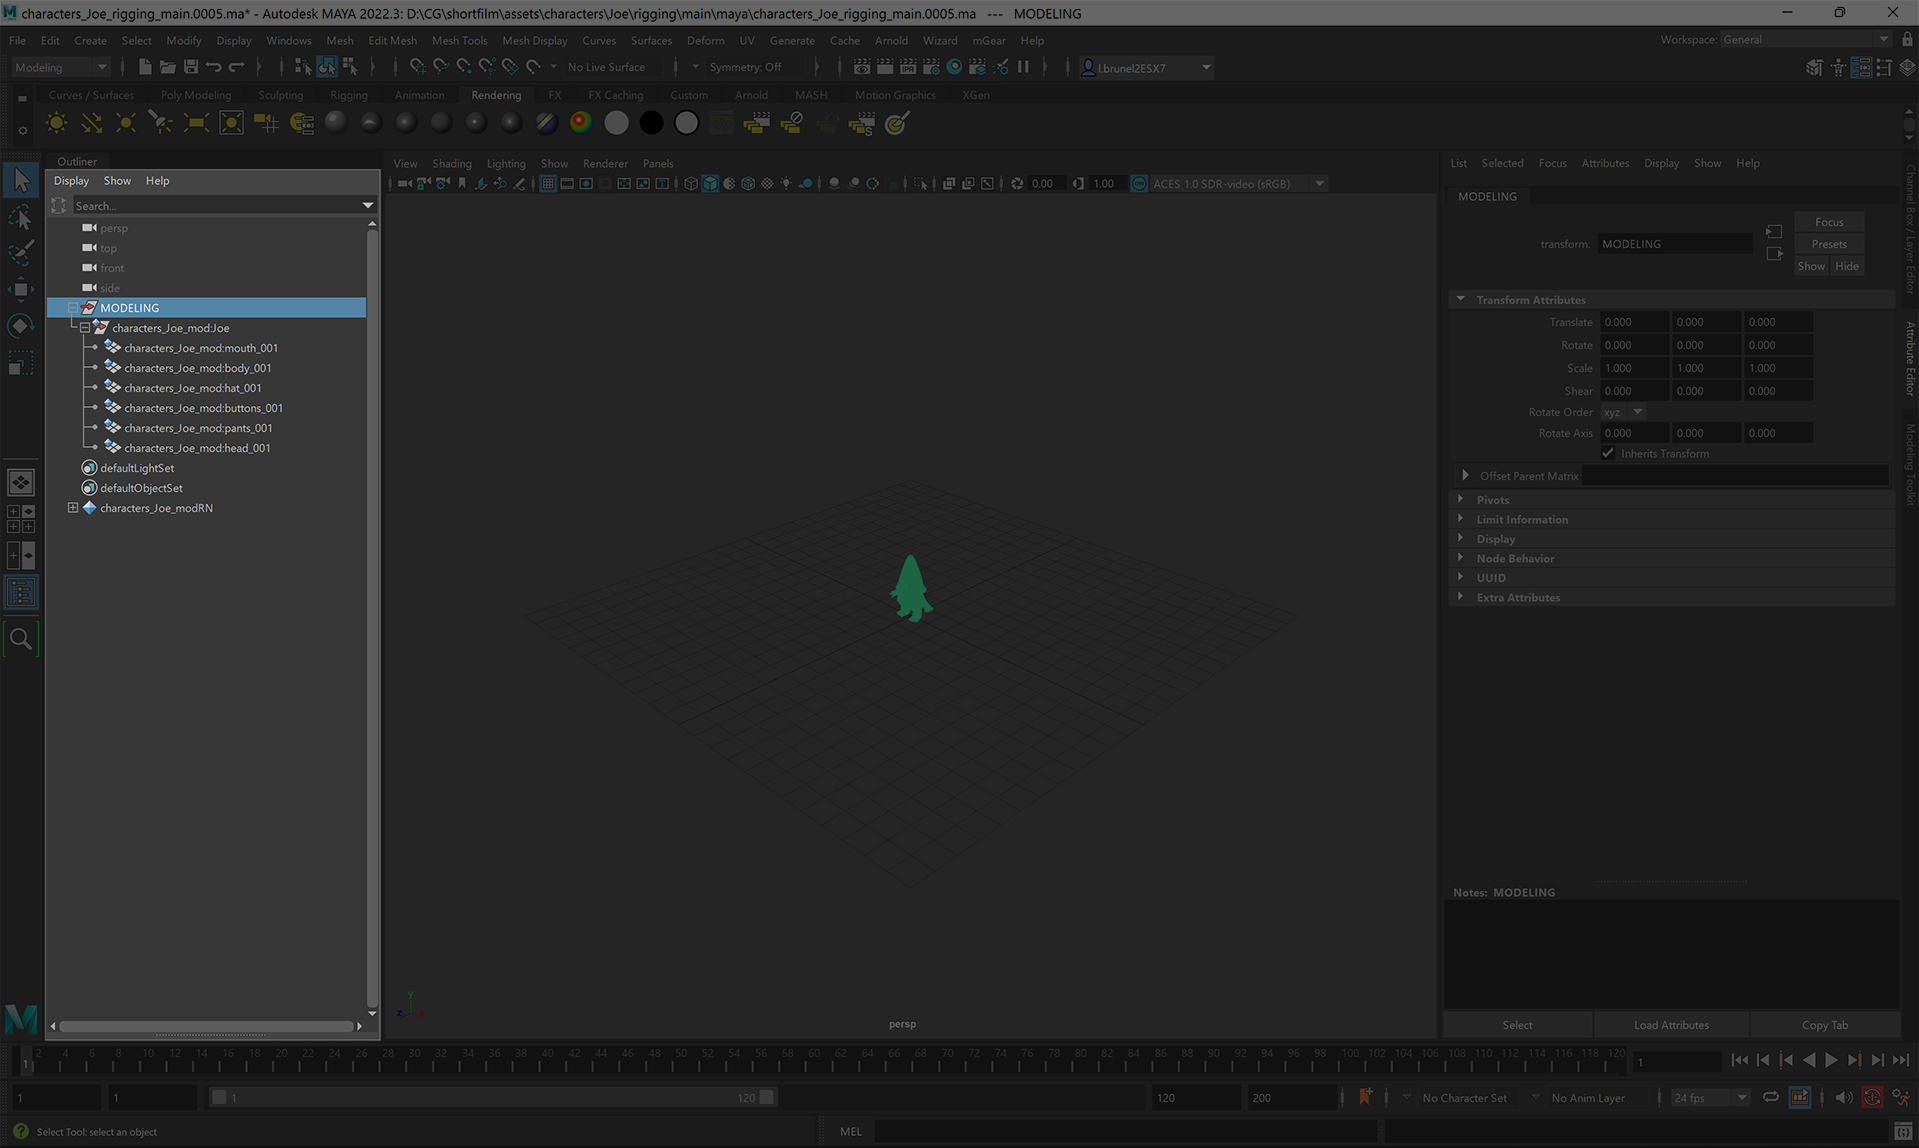1919x1148 pixels.
Task: Open the Modeling menu set dropdown
Action: [60, 67]
